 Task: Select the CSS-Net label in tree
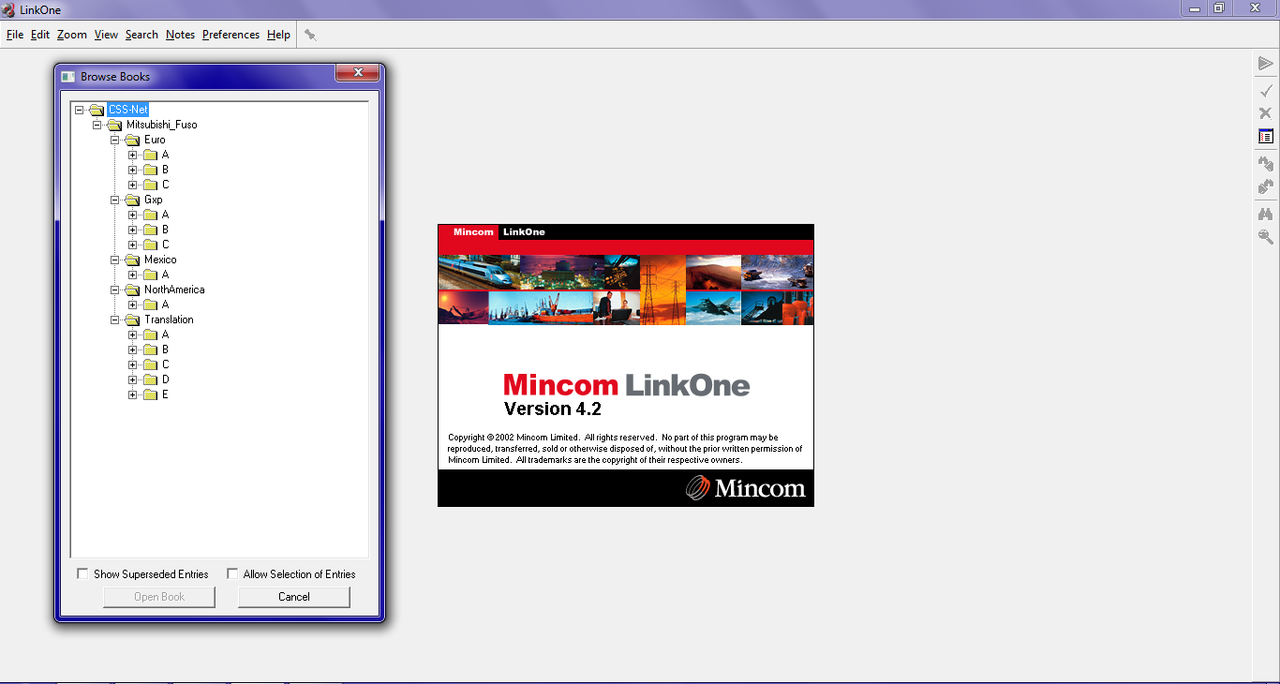(x=129, y=110)
